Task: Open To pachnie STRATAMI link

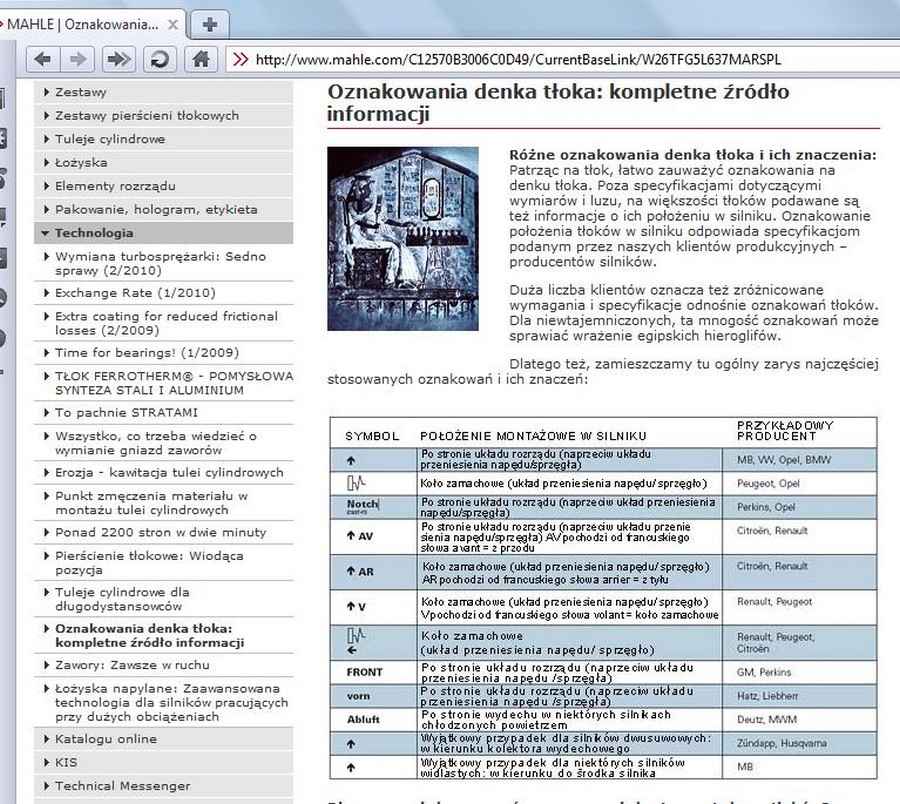Action: (x=126, y=413)
